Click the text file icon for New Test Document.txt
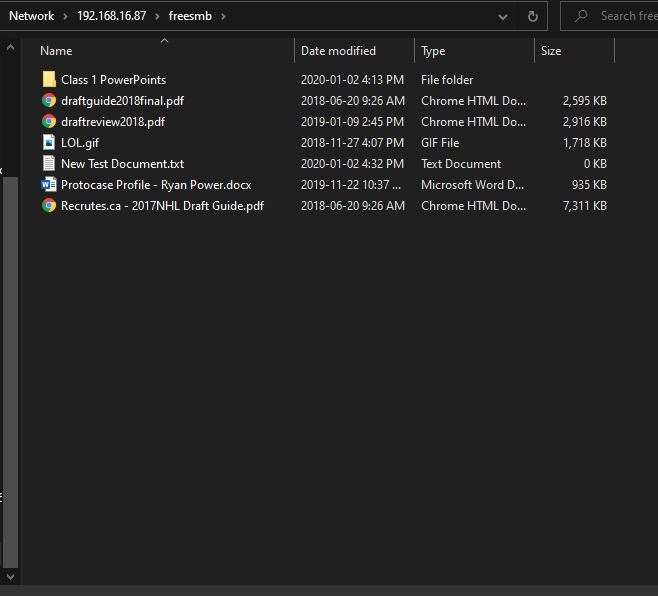 [49, 163]
